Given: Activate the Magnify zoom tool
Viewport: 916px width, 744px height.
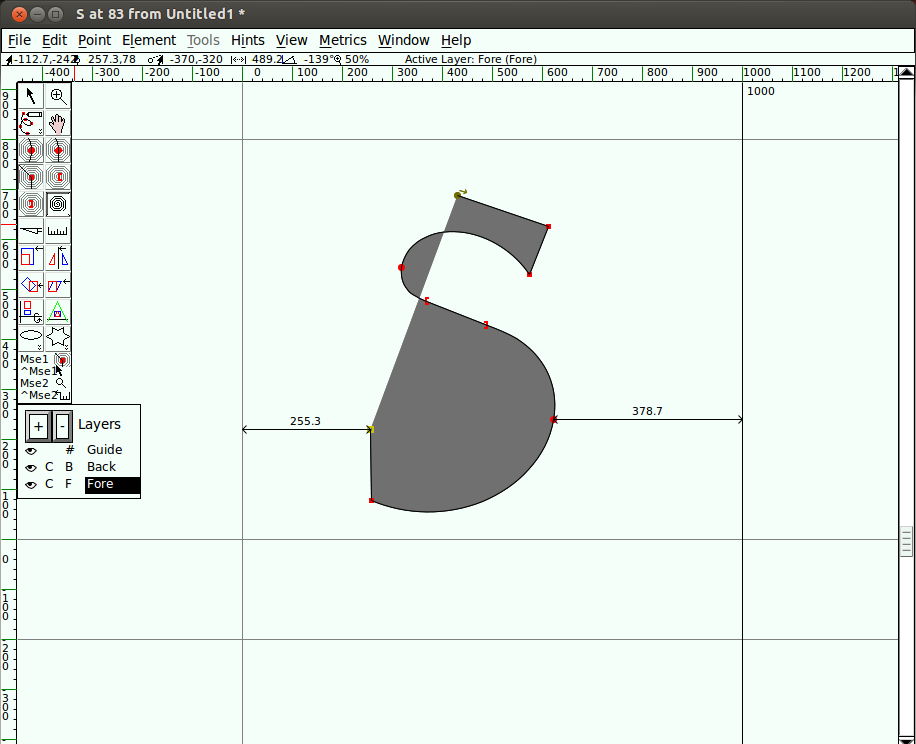Looking at the screenshot, I should point(58,96).
